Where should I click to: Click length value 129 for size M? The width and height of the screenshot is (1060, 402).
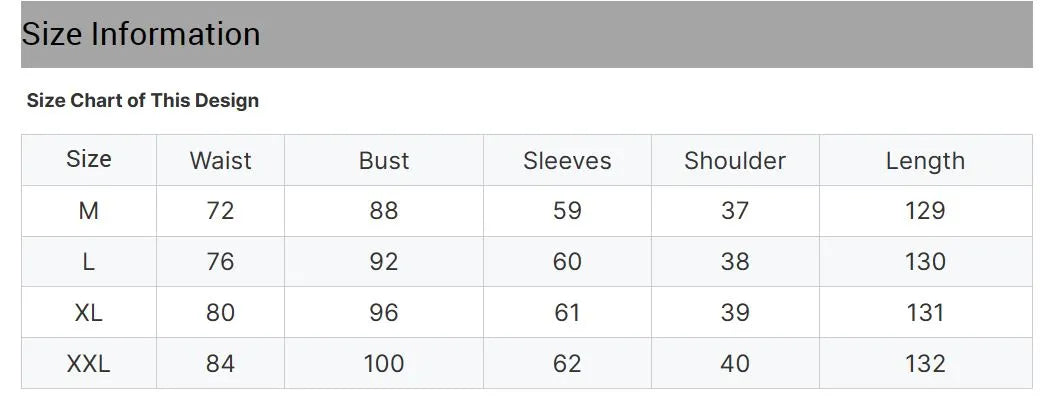925,211
